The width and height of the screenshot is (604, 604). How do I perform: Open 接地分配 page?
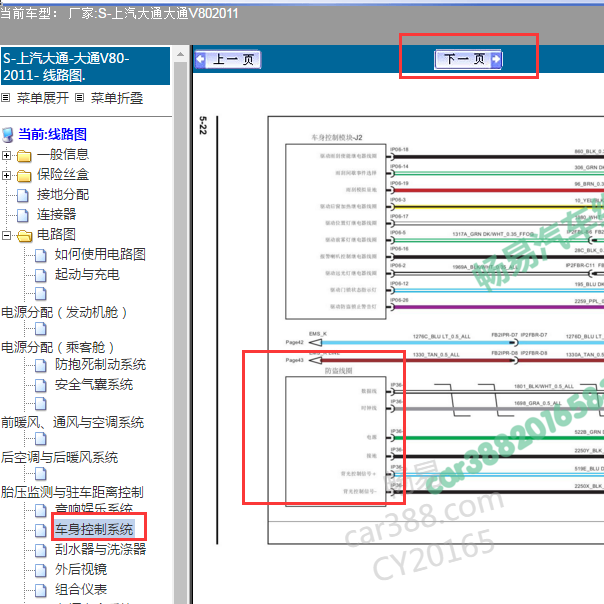coord(63,195)
